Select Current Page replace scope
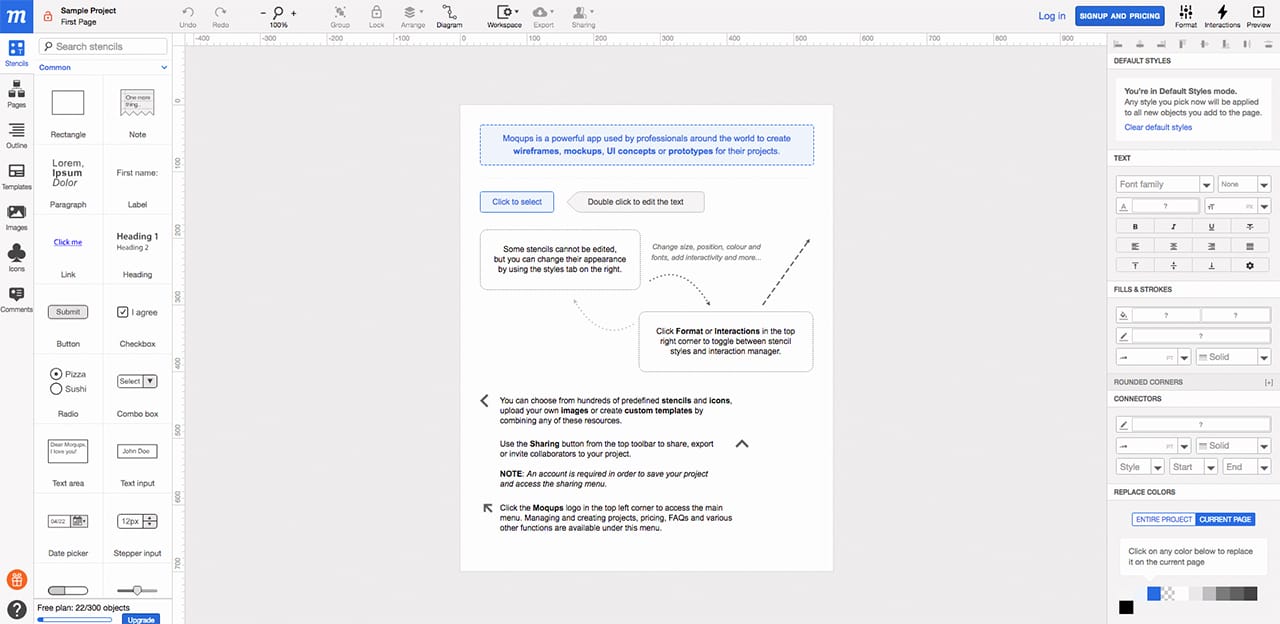The height and width of the screenshot is (624, 1280). [1225, 520]
